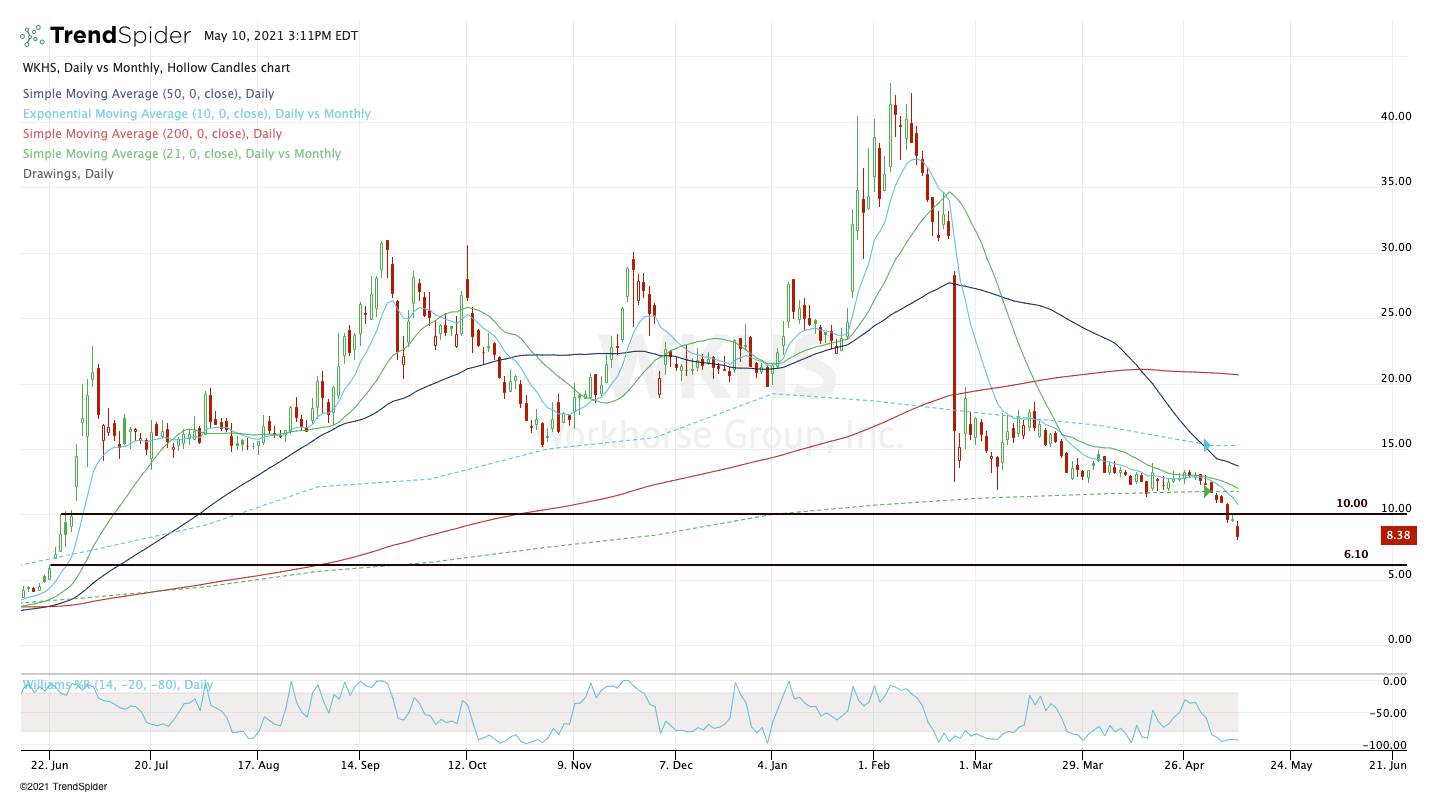Click the ©2021 TrendSpider copyright text
1437x796 pixels.
click(63, 787)
